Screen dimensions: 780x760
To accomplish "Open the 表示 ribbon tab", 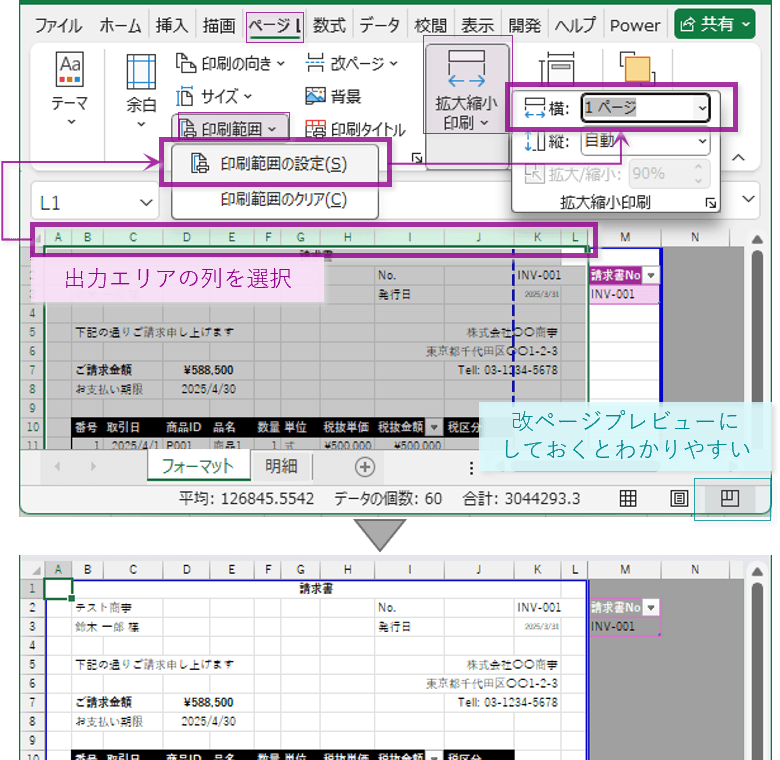I will point(477,25).
